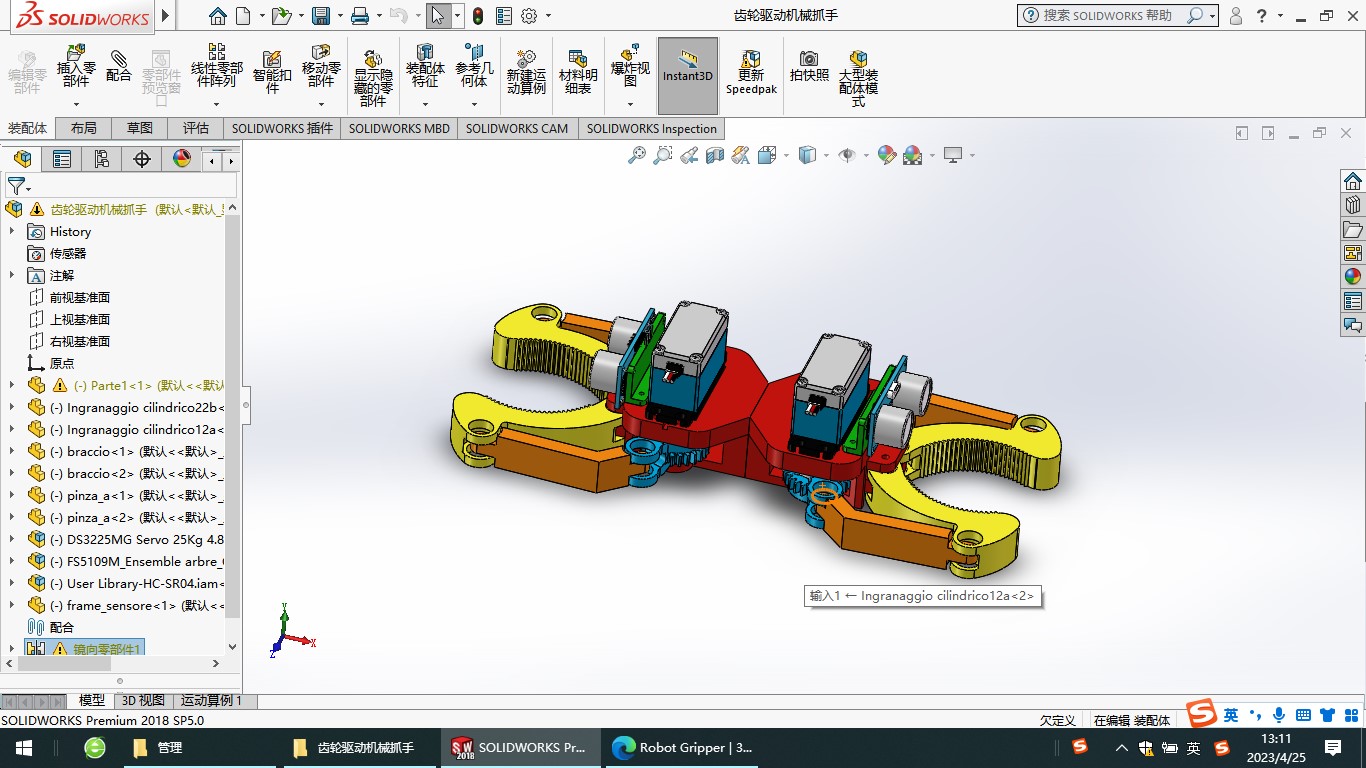Expand frame_sensore<1> component node
The image size is (1366, 768).
point(12,605)
